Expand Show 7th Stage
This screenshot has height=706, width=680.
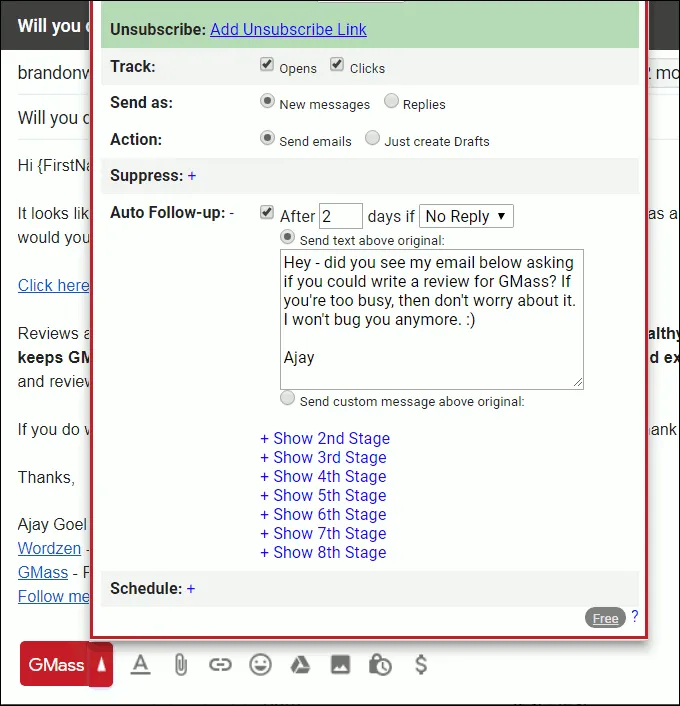click(x=323, y=533)
